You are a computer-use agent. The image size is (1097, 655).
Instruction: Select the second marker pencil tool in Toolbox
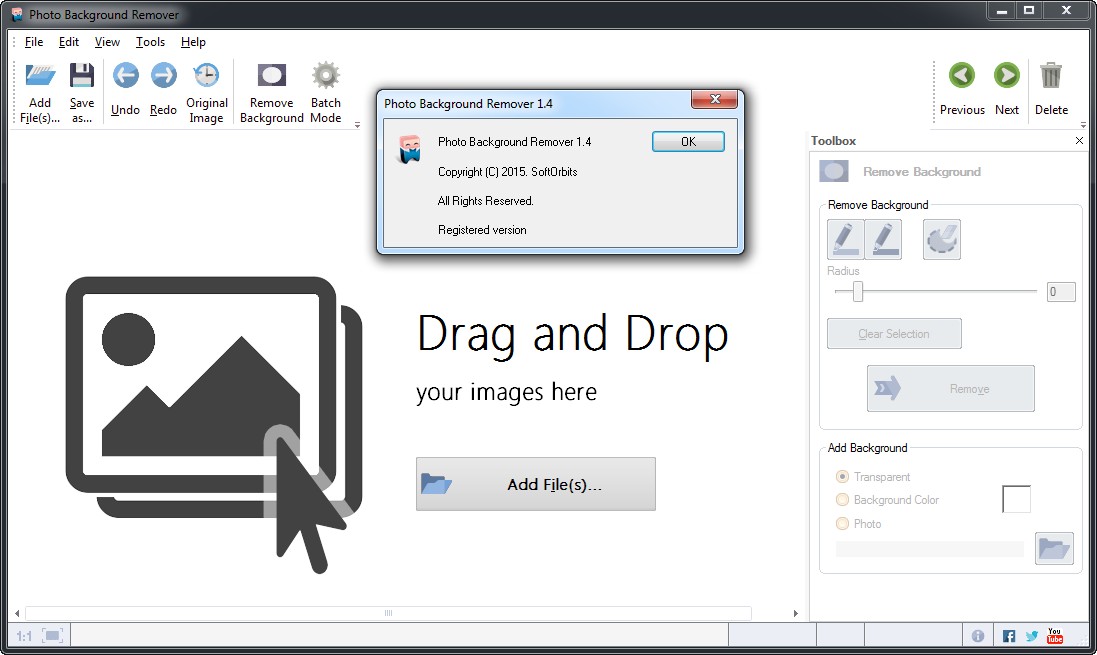coord(883,239)
